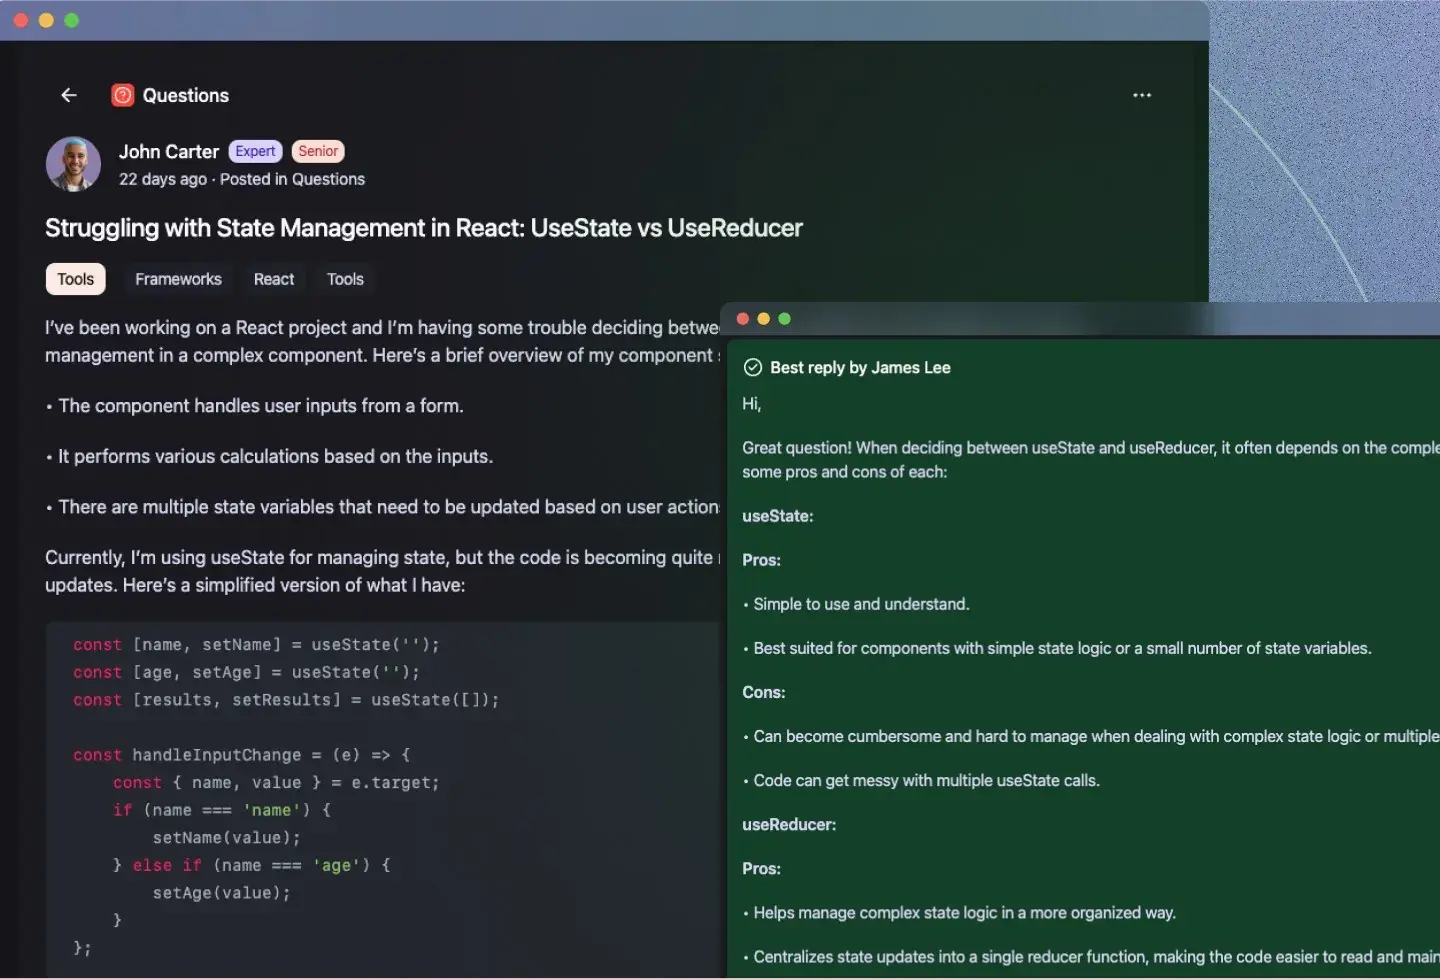Select the highlighted white Tools tag
This screenshot has height=979, width=1440.
coord(75,279)
